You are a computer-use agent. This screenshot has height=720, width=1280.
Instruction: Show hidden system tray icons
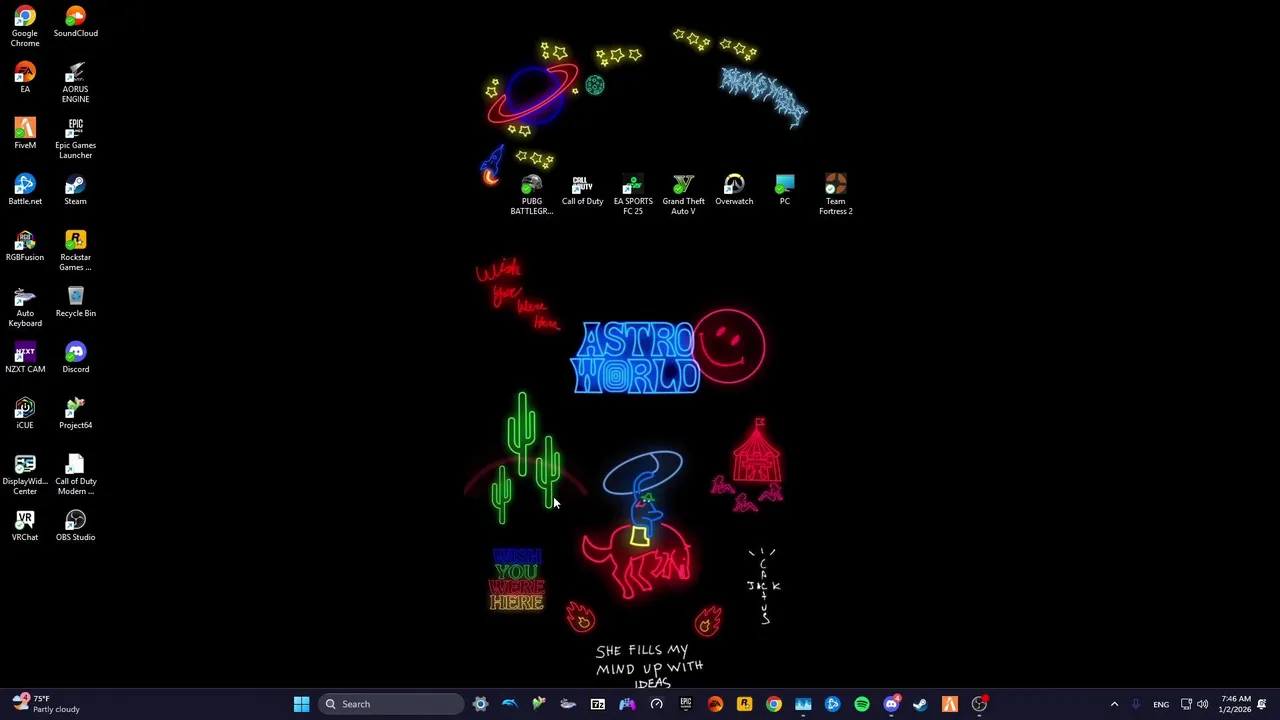(1114, 704)
